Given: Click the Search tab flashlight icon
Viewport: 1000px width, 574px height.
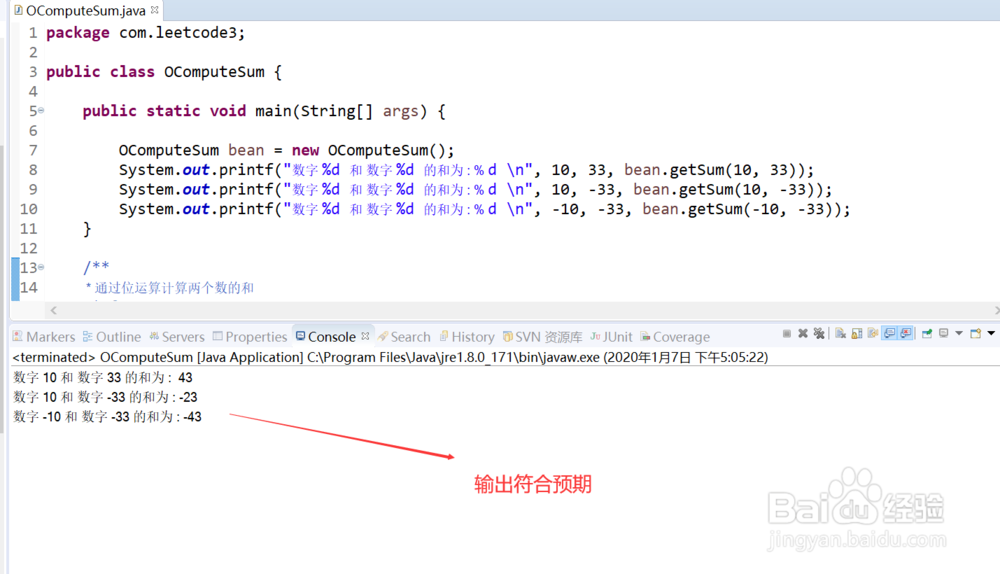Looking at the screenshot, I should [383, 336].
